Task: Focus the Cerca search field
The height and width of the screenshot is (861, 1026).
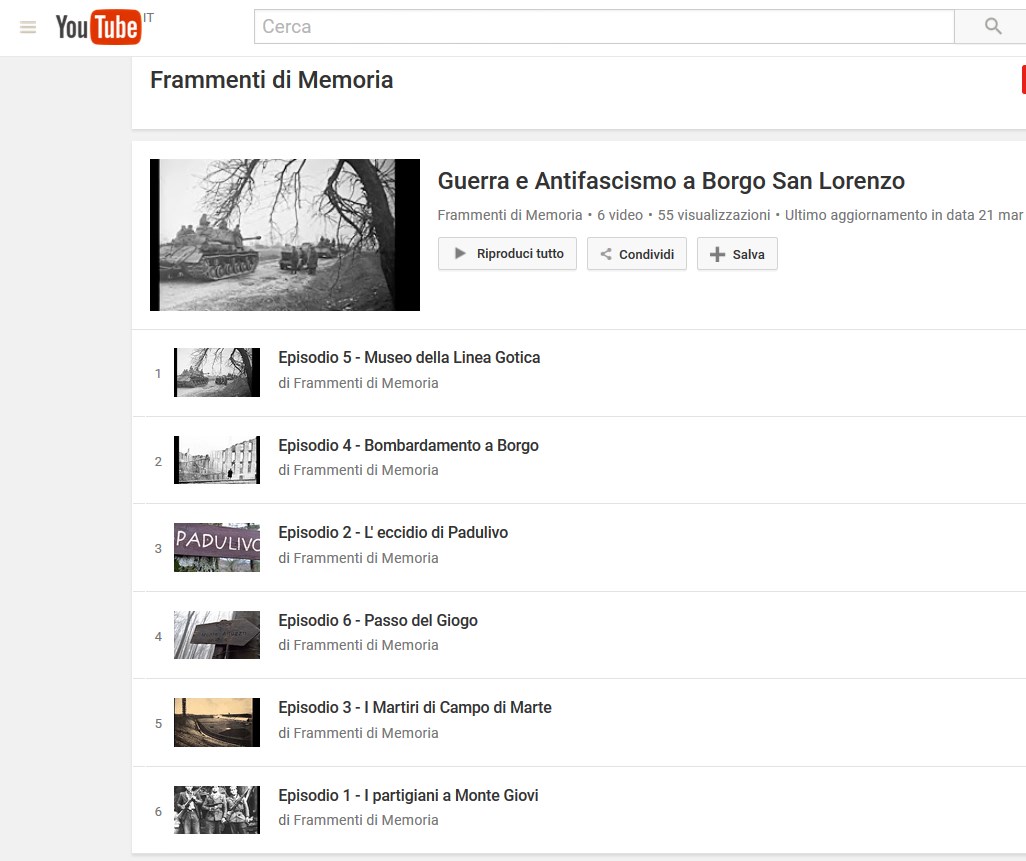Action: point(604,26)
